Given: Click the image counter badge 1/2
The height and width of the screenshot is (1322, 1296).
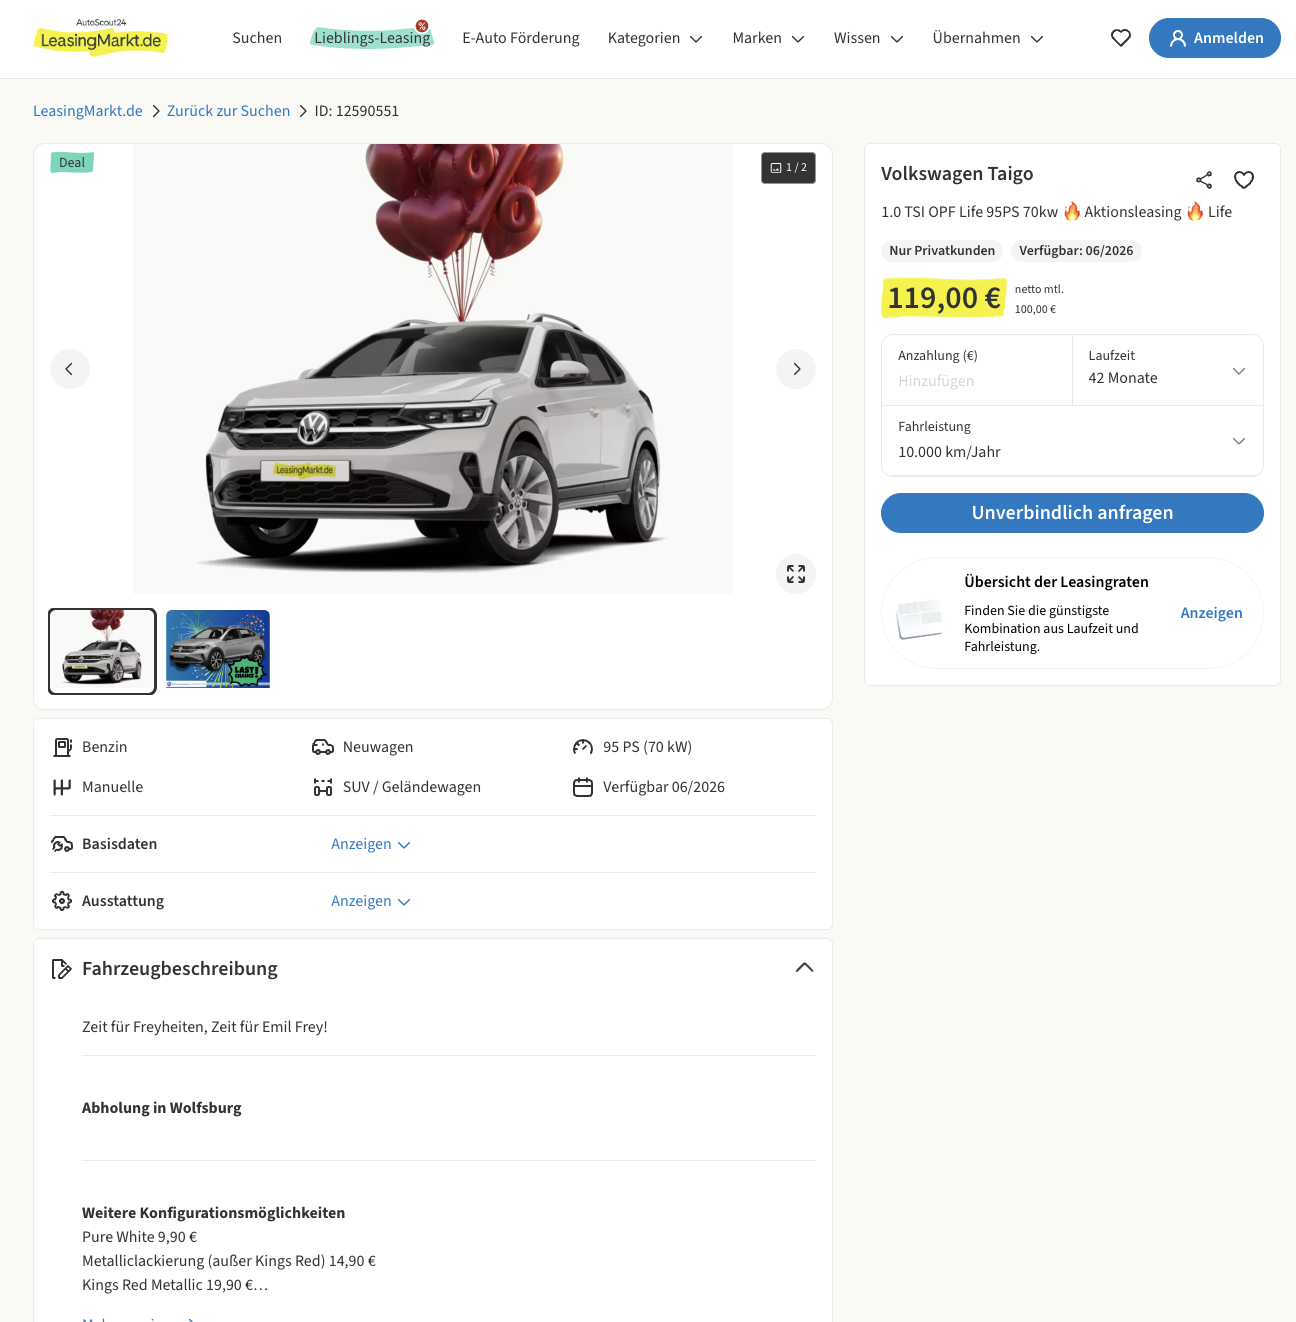Looking at the screenshot, I should coord(788,168).
